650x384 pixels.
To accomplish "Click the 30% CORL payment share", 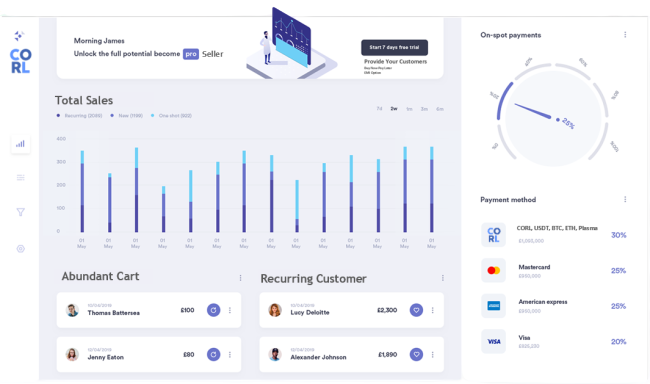I will (x=618, y=235).
